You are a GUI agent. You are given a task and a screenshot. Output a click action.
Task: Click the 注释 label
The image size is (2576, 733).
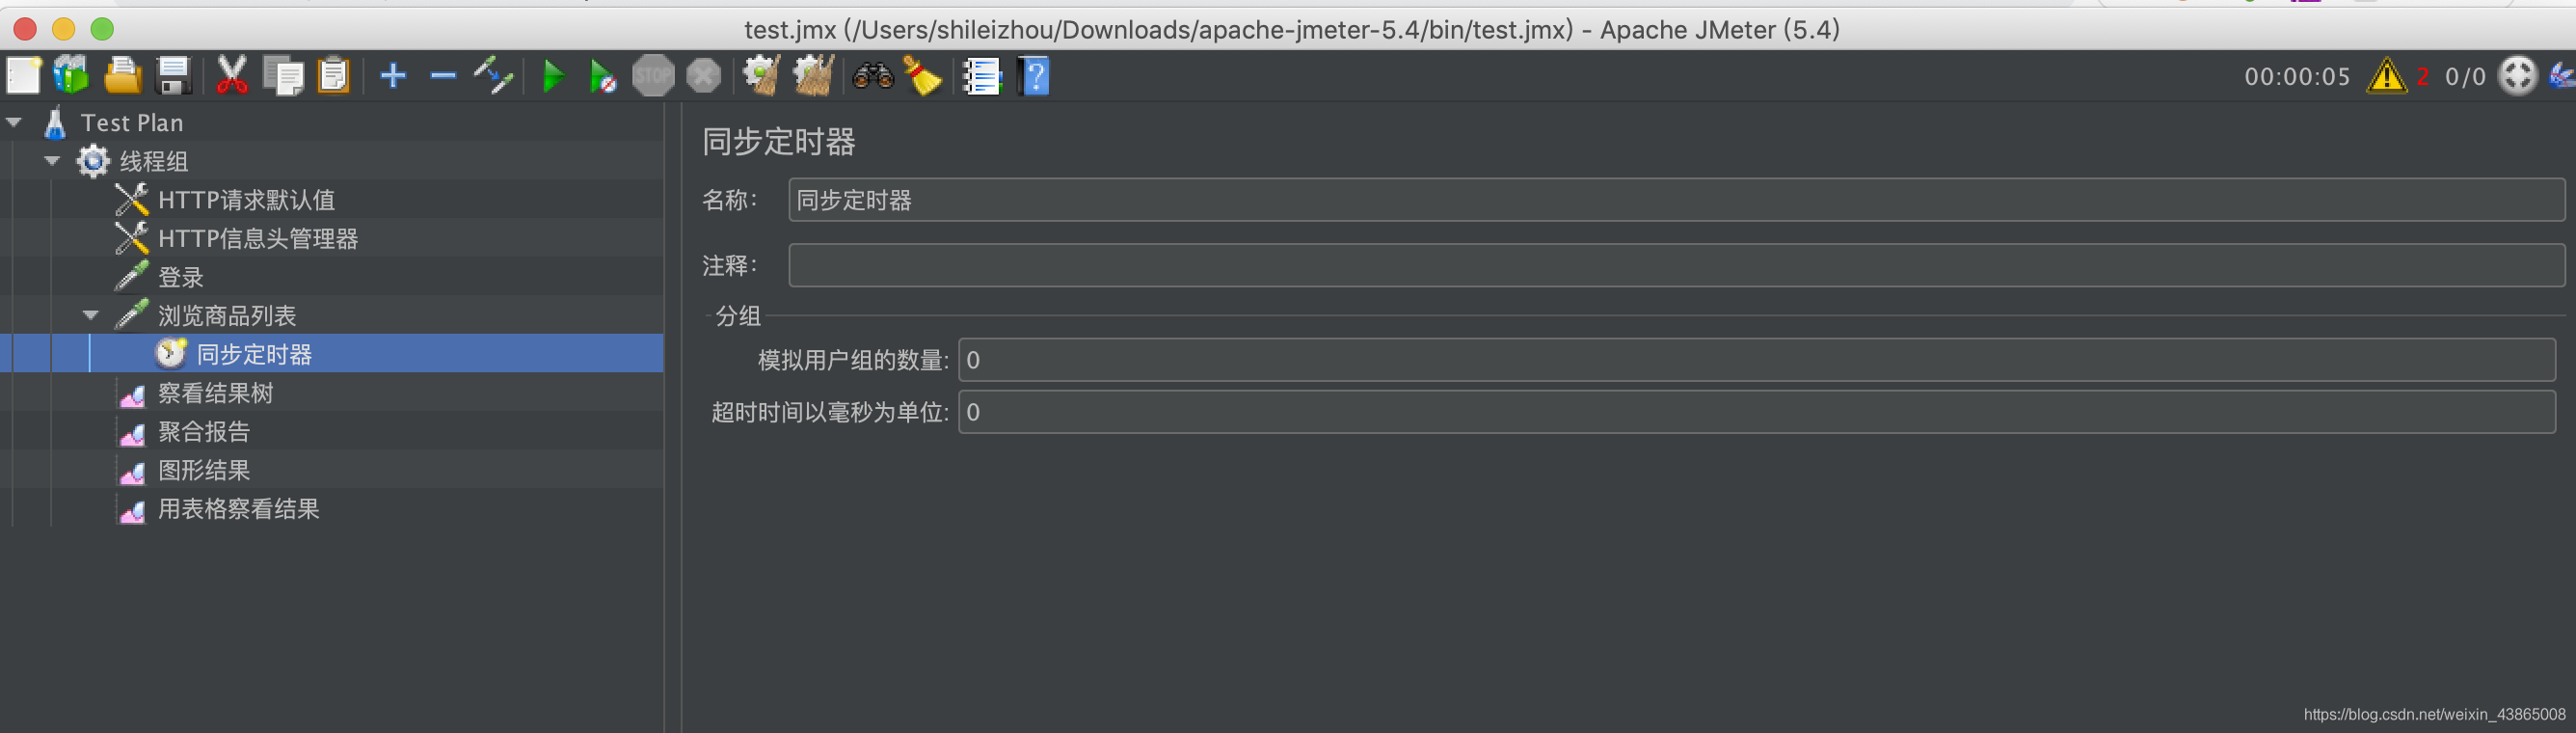click(729, 266)
